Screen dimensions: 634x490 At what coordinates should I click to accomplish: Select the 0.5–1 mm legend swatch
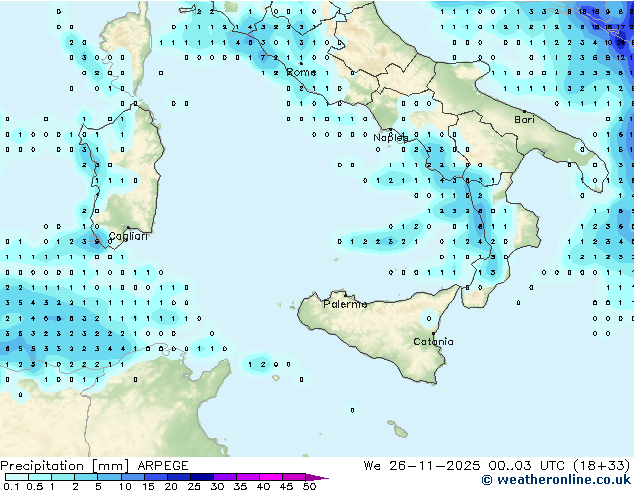[40, 477]
